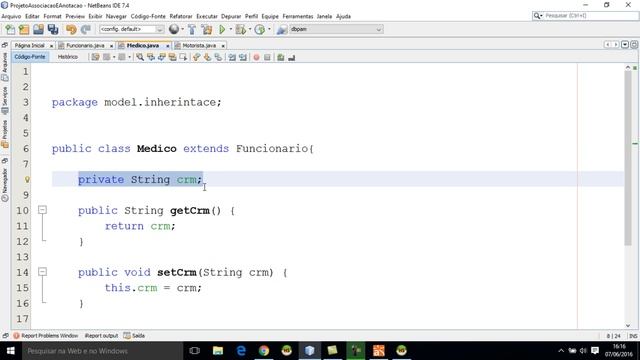This screenshot has height=360, width=640.
Task: Open dropdown arrow beside the globe icon
Action: click(x=182, y=29)
